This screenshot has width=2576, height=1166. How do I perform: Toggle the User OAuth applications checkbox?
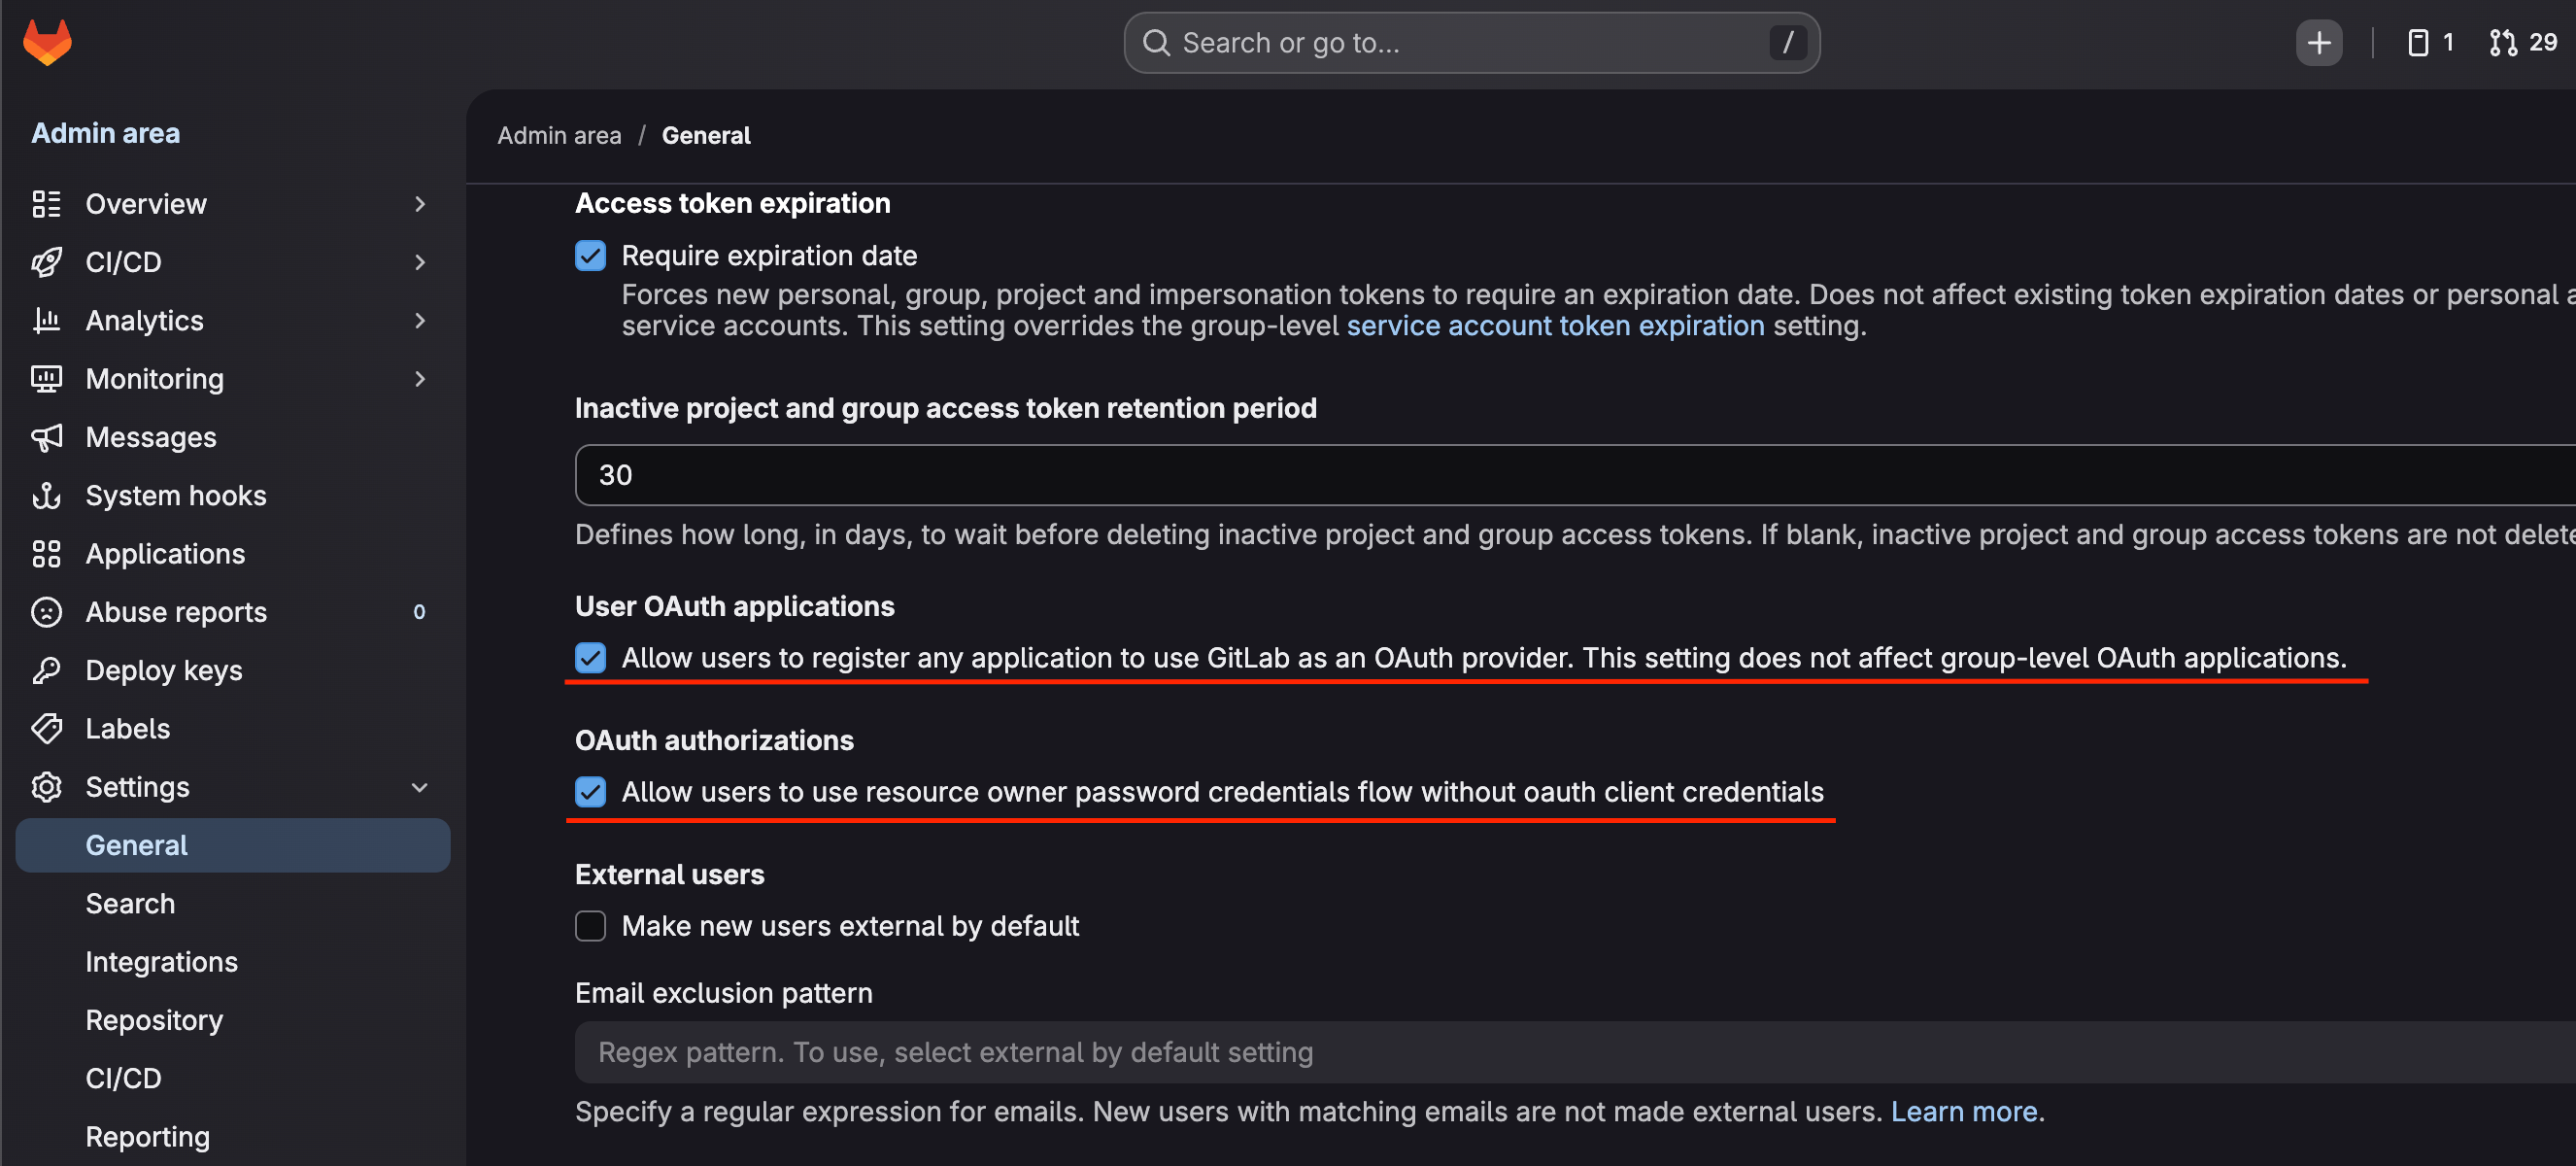pyautogui.click(x=590, y=658)
